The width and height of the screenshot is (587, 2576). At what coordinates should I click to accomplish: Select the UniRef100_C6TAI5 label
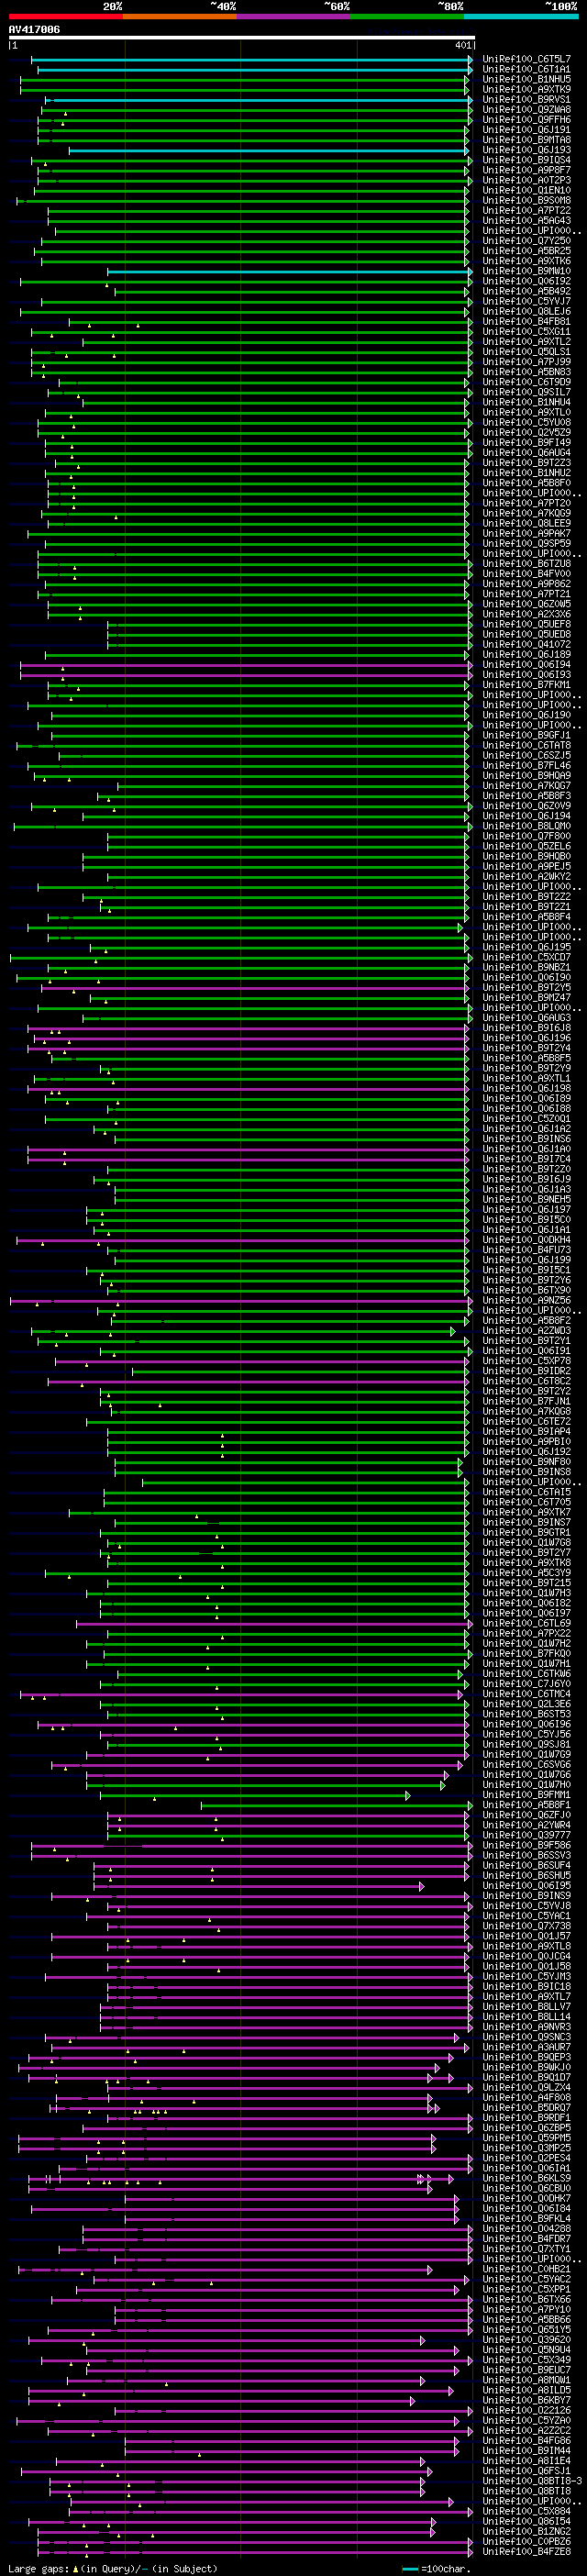coord(527,1492)
